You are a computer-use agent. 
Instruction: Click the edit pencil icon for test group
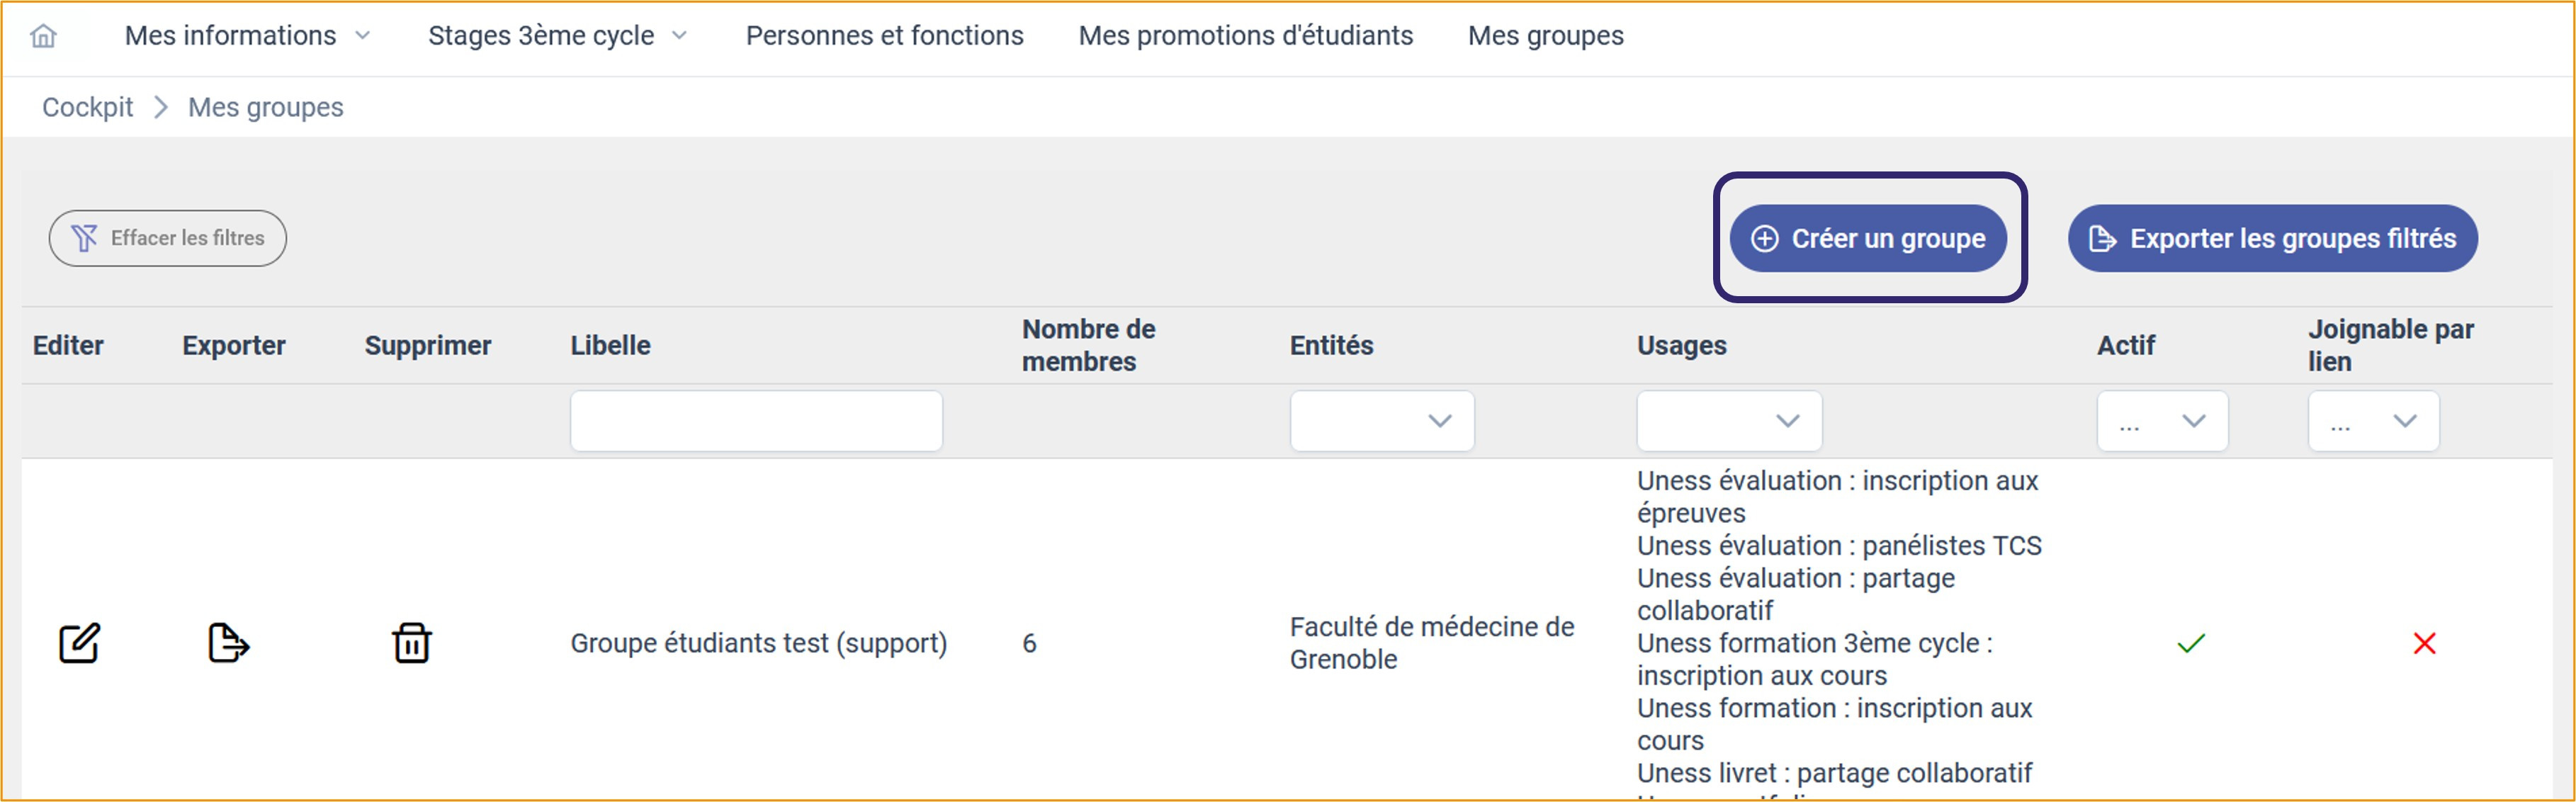[79, 643]
